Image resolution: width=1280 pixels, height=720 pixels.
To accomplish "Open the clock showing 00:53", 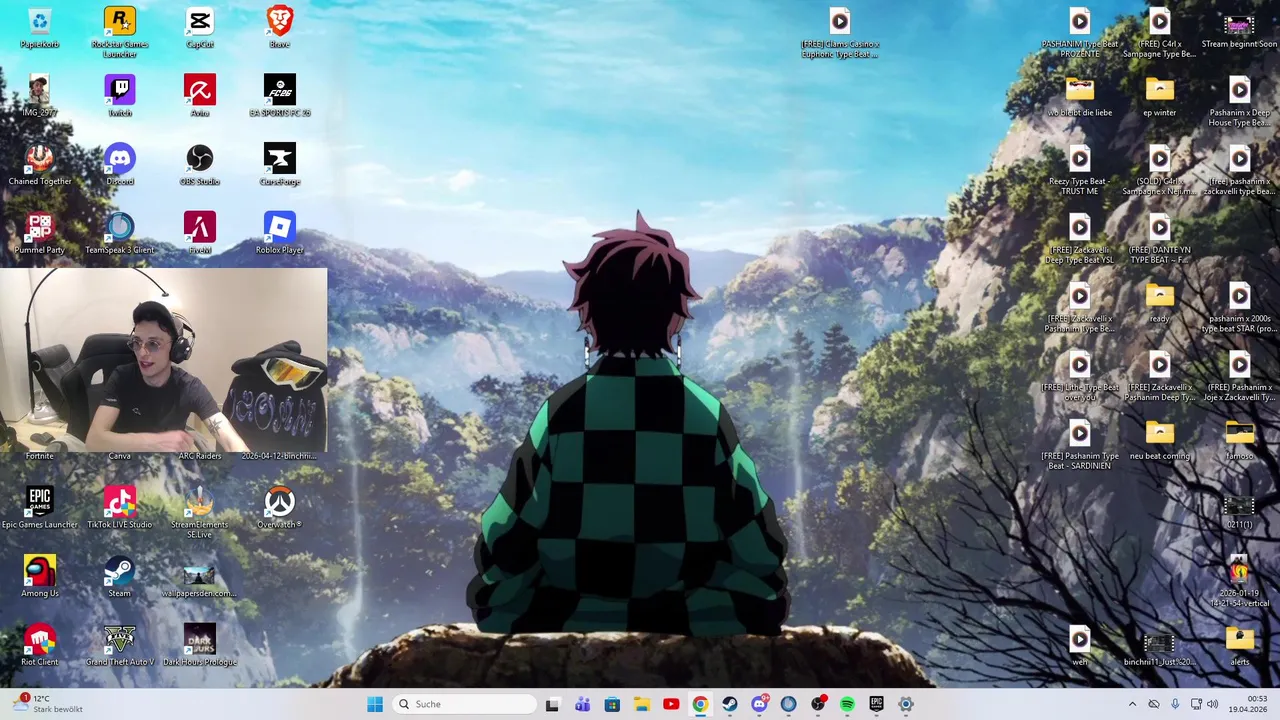I will [1247, 704].
